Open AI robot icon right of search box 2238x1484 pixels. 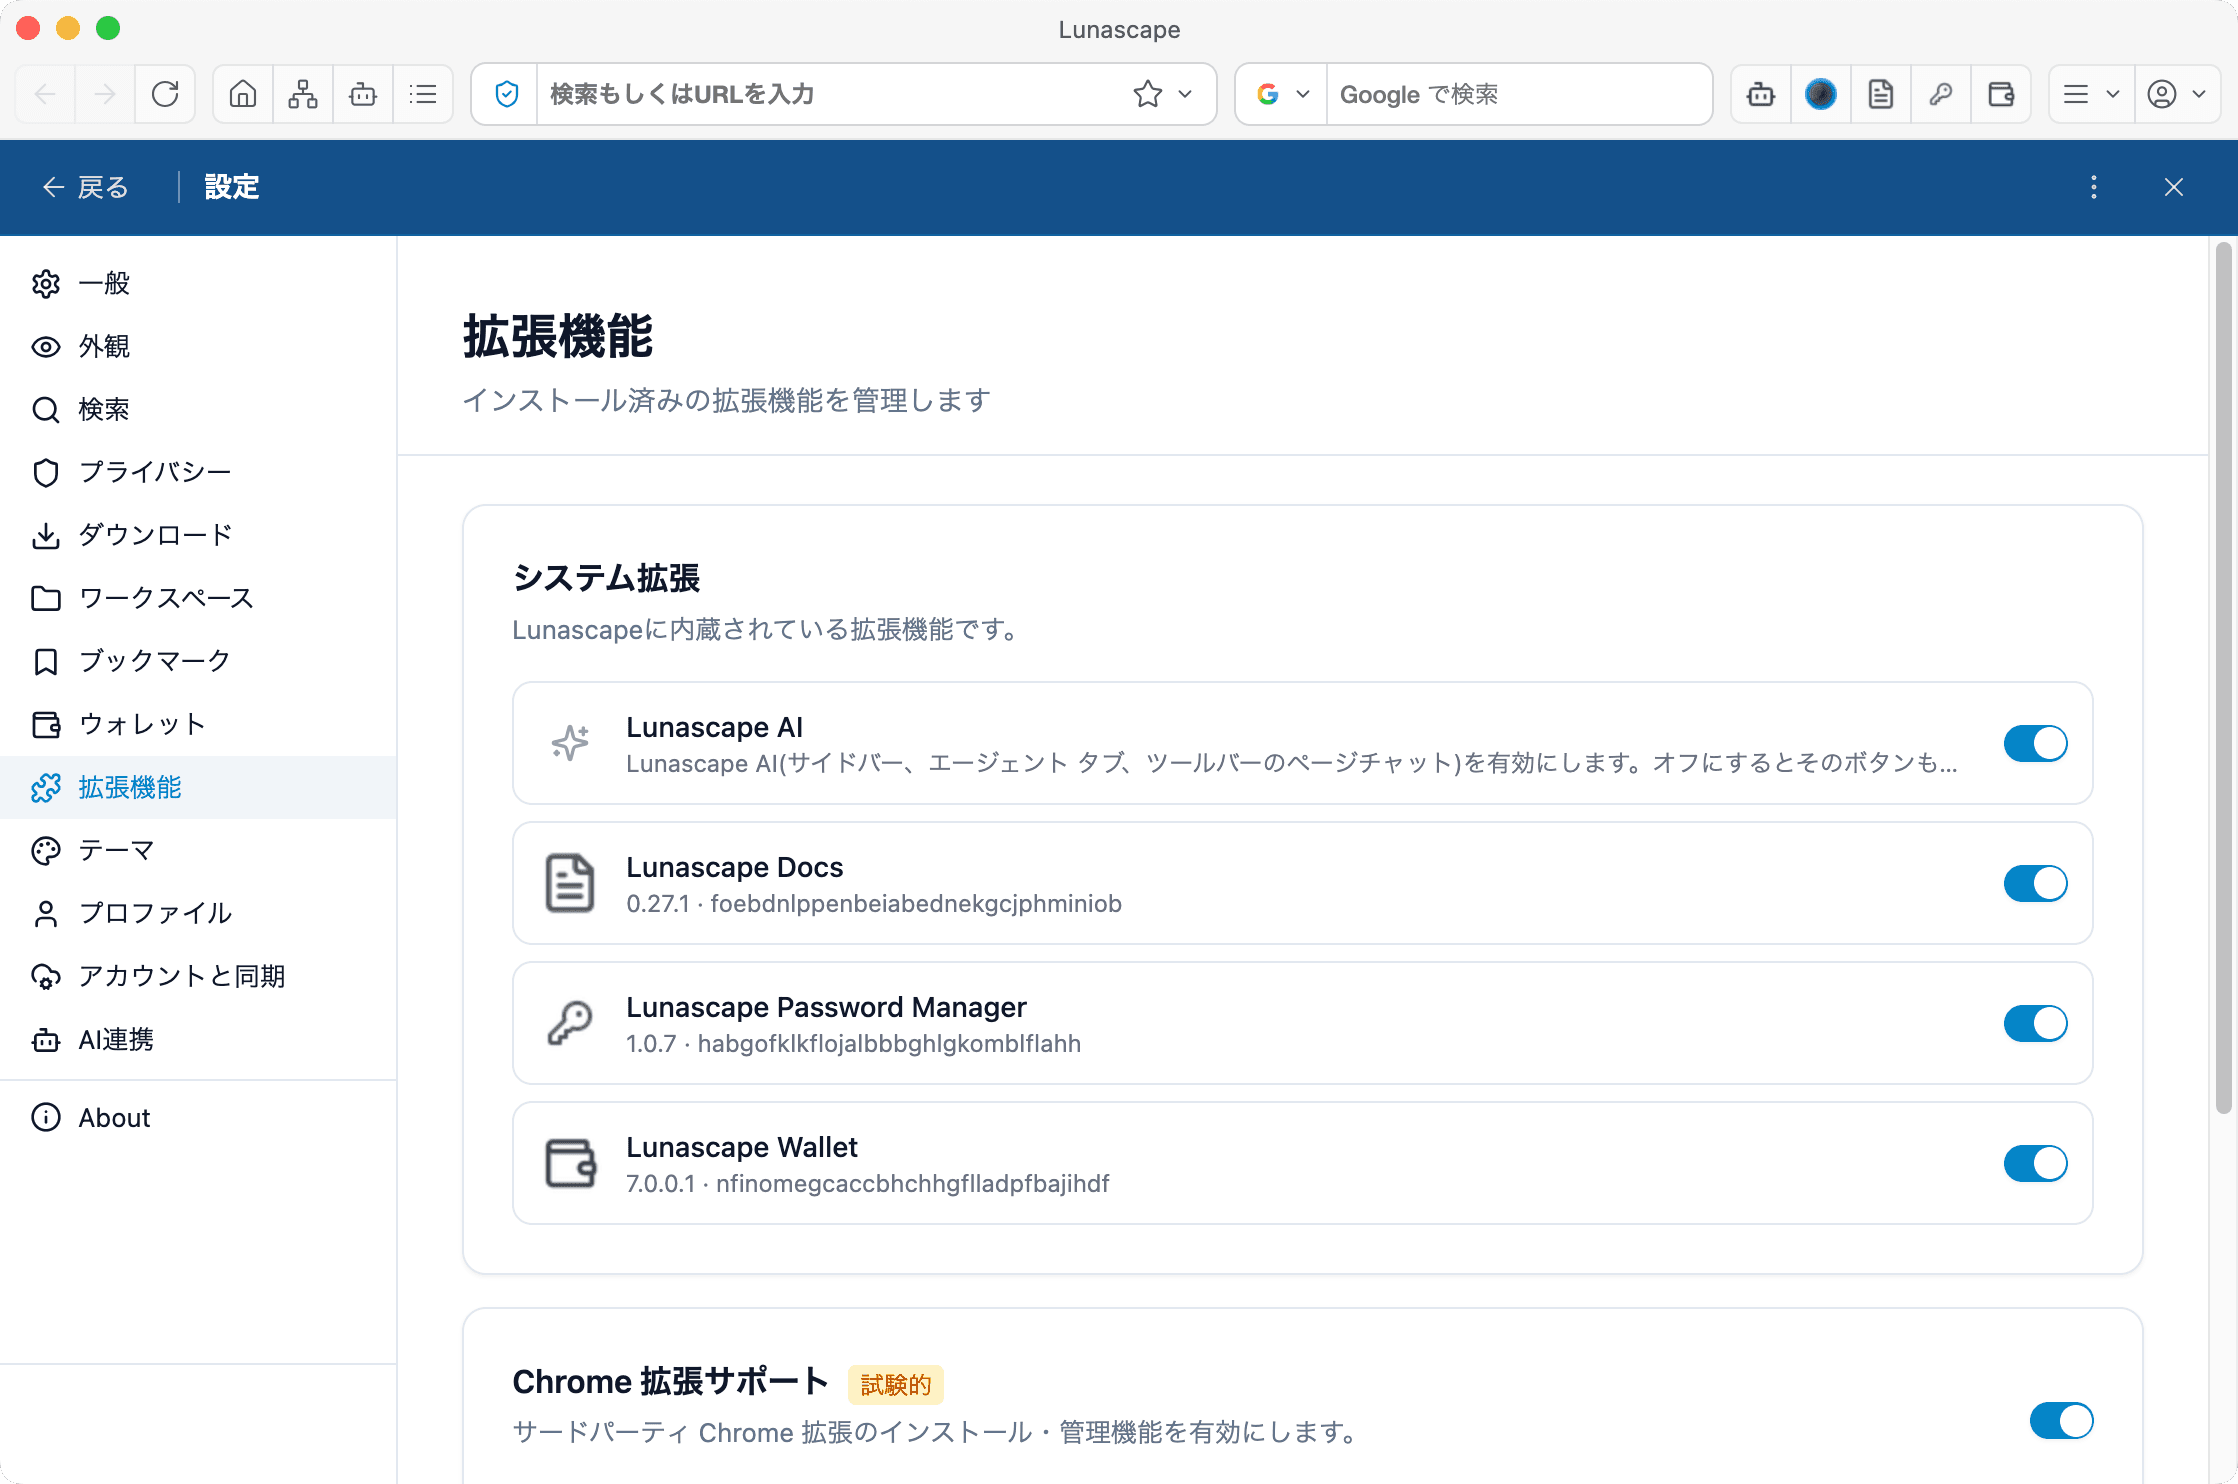[x=1761, y=94]
